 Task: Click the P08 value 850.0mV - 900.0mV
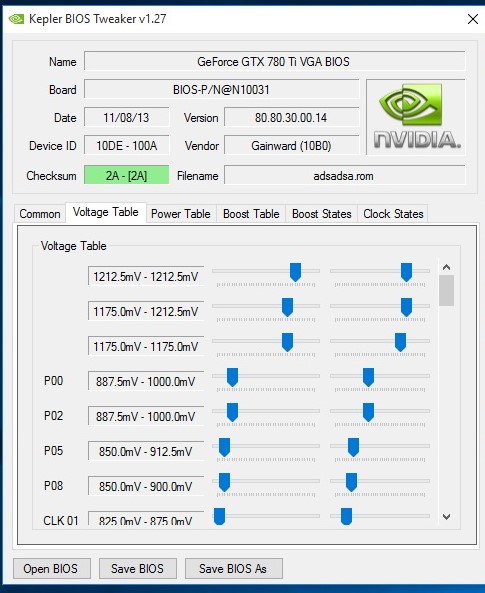[x=146, y=486]
